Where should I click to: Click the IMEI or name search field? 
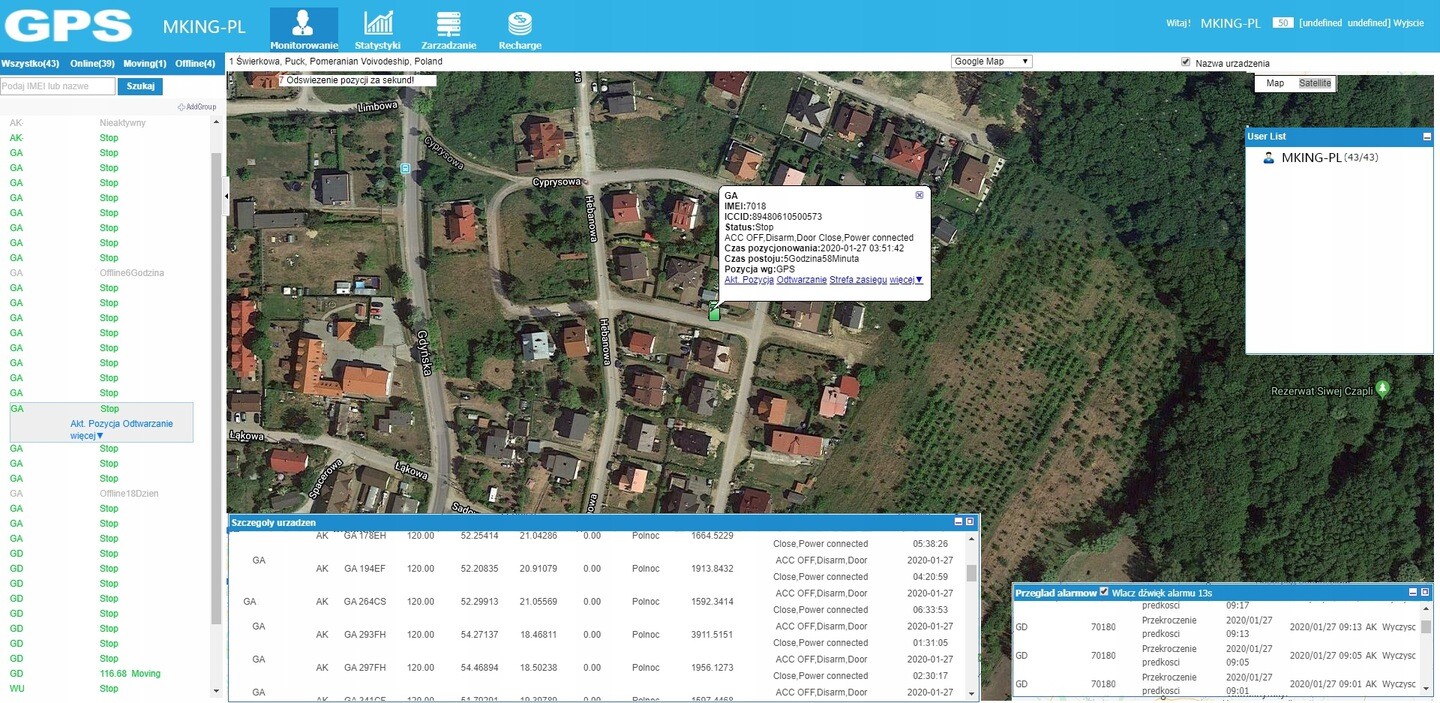58,86
